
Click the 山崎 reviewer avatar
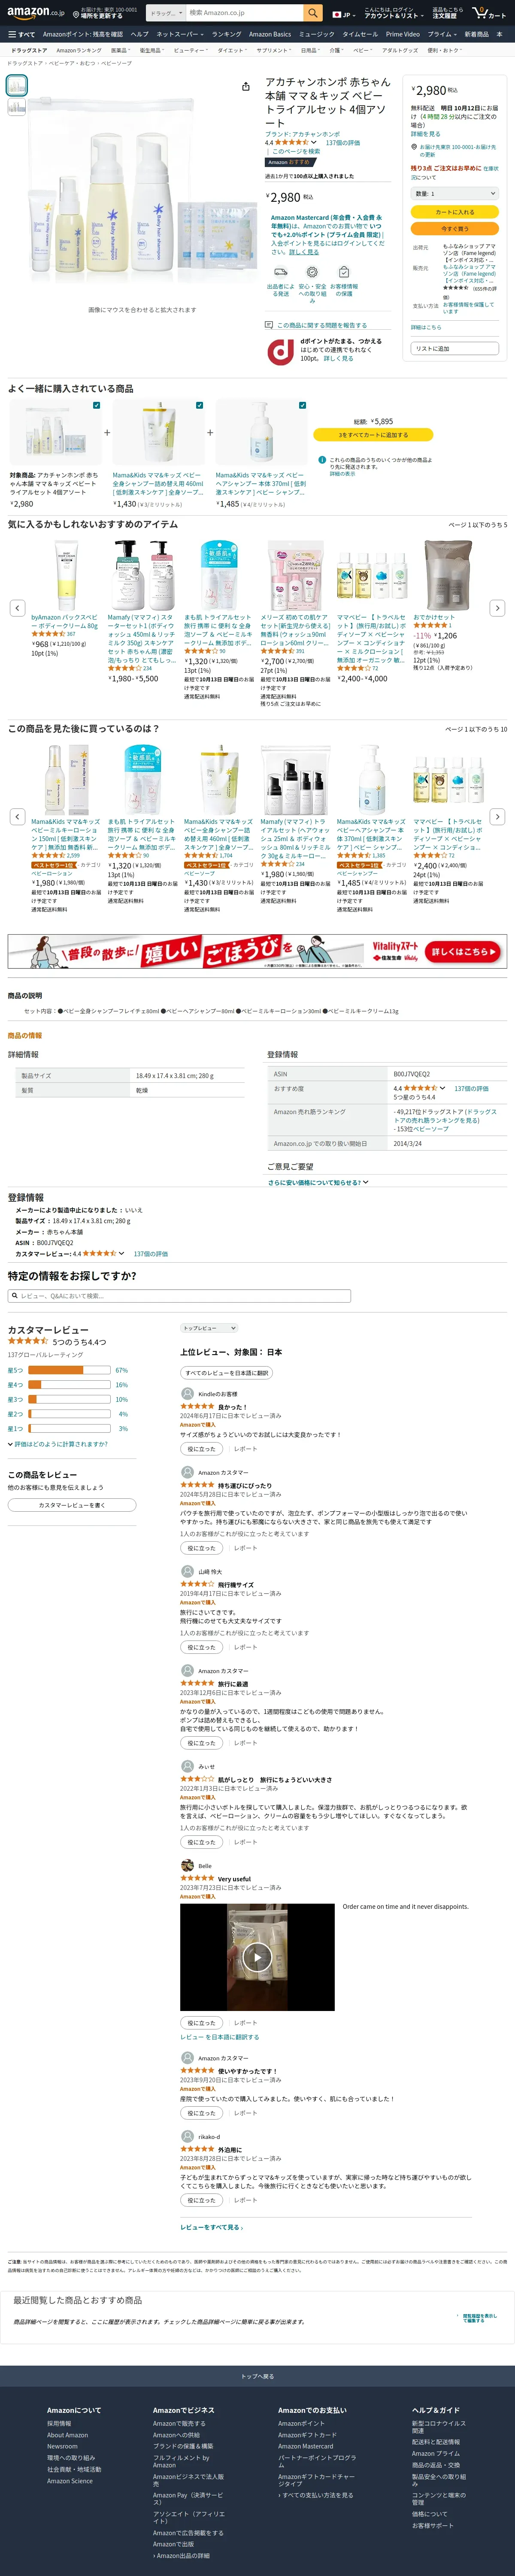click(x=187, y=1571)
